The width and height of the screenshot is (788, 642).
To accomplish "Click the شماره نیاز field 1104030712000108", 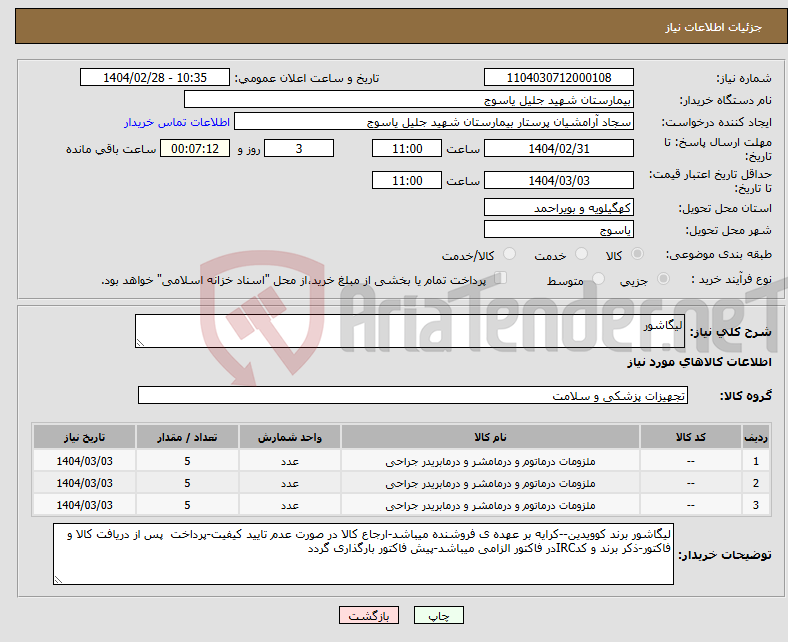I will (x=558, y=77).
